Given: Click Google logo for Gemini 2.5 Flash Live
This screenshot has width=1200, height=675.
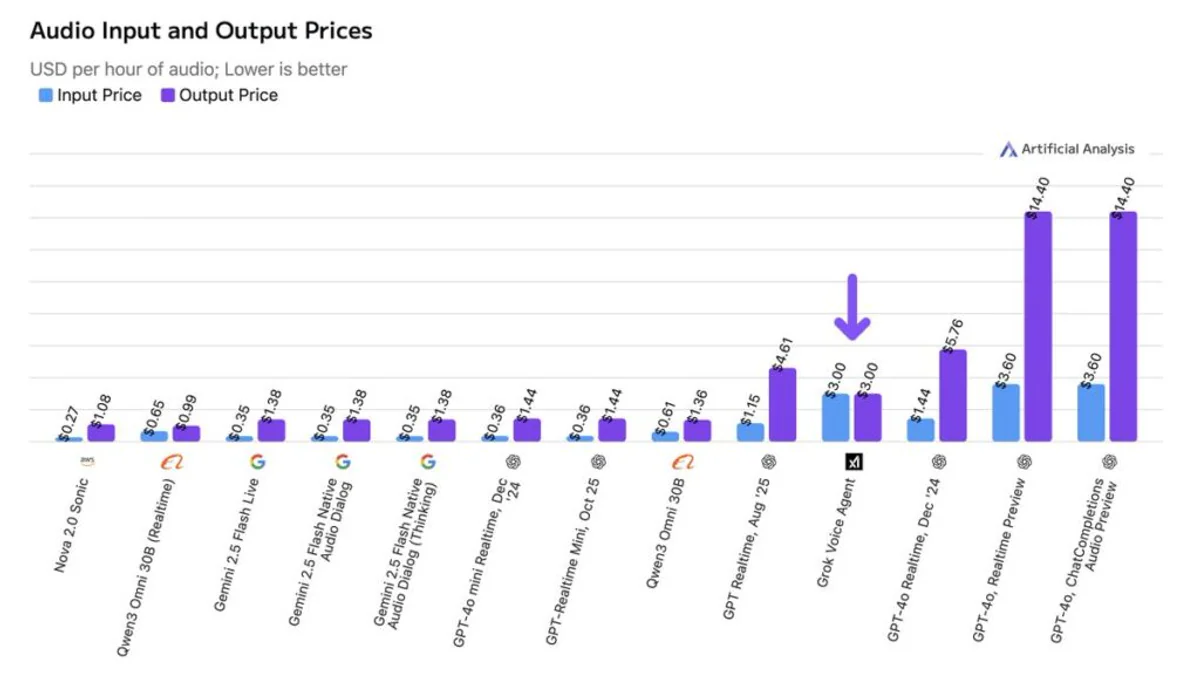Looking at the screenshot, I should [x=257, y=462].
